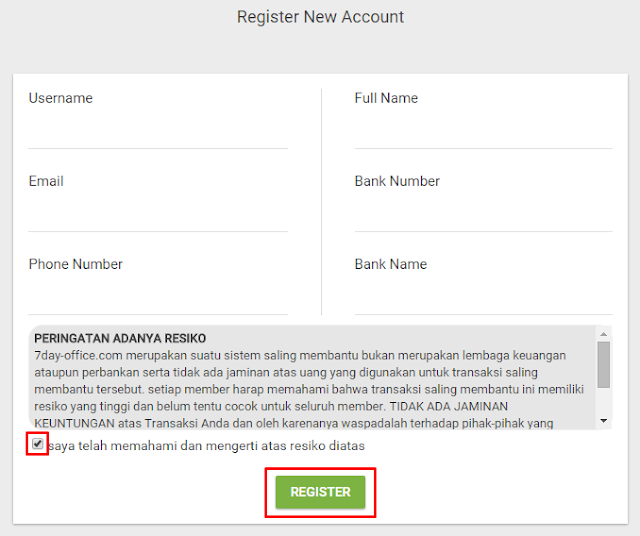The width and height of the screenshot is (640, 536).
Task: Click the Phone Number entry field
Action: pos(158,297)
